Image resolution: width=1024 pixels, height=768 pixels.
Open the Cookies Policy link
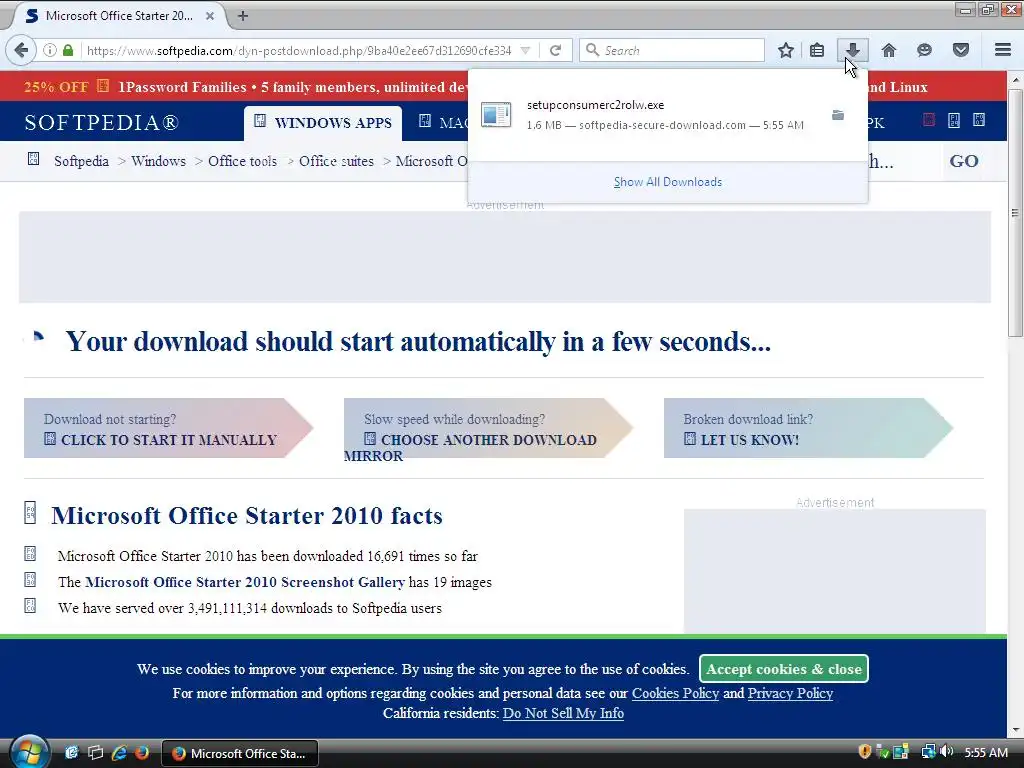click(x=675, y=693)
